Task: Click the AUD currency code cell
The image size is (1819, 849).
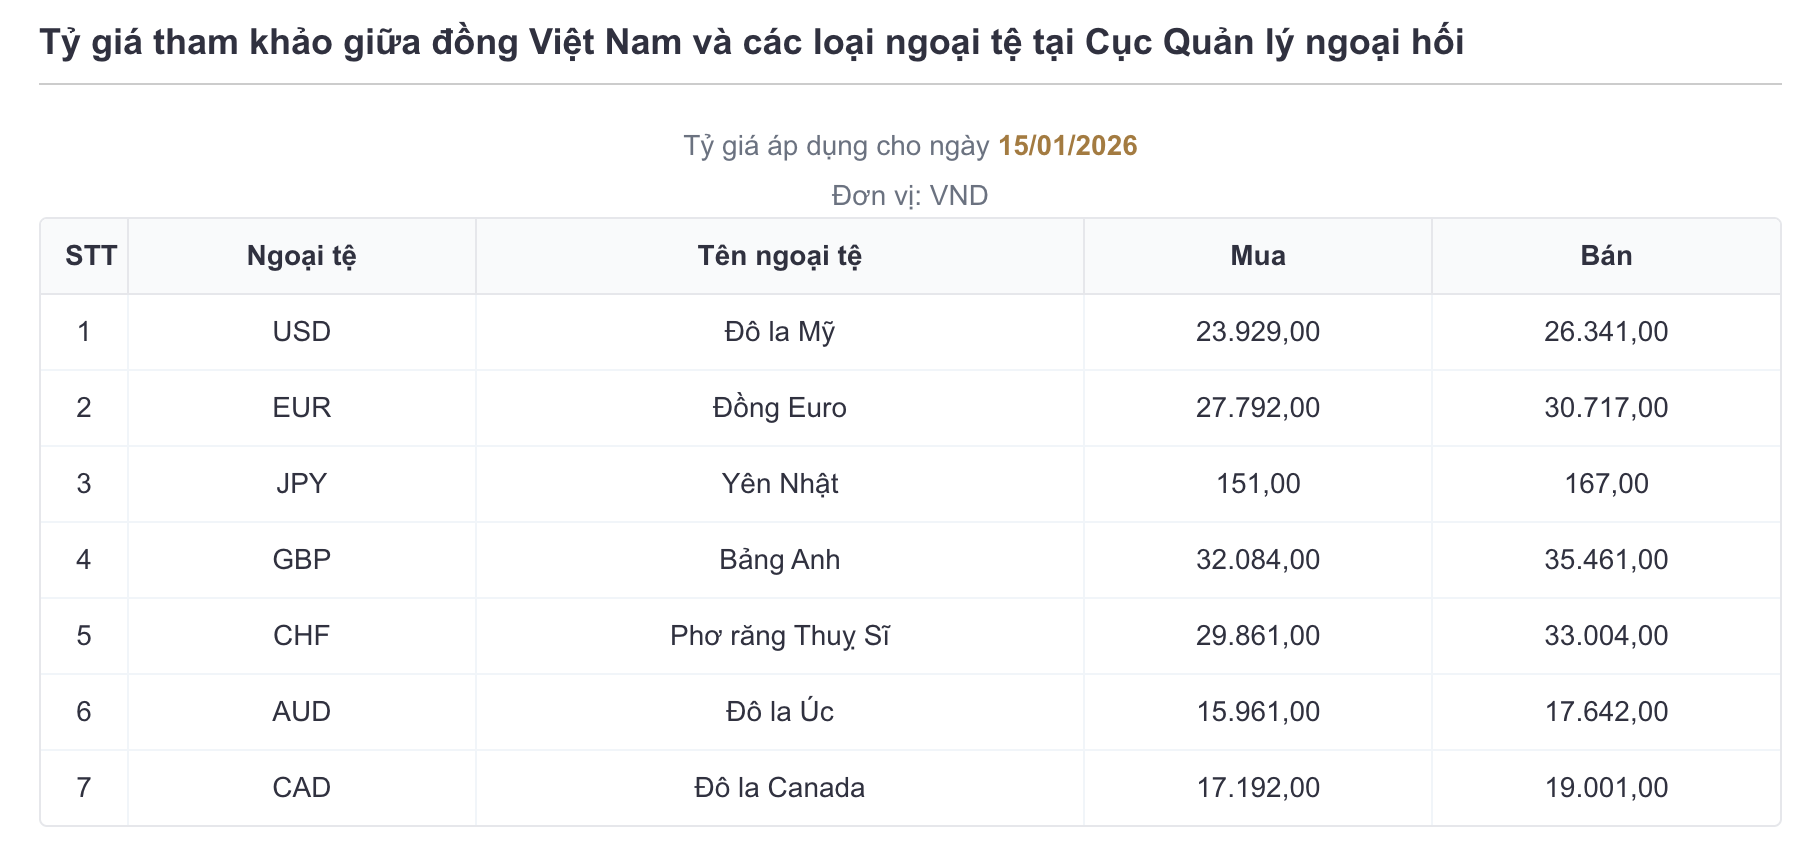Action: (301, 712)
